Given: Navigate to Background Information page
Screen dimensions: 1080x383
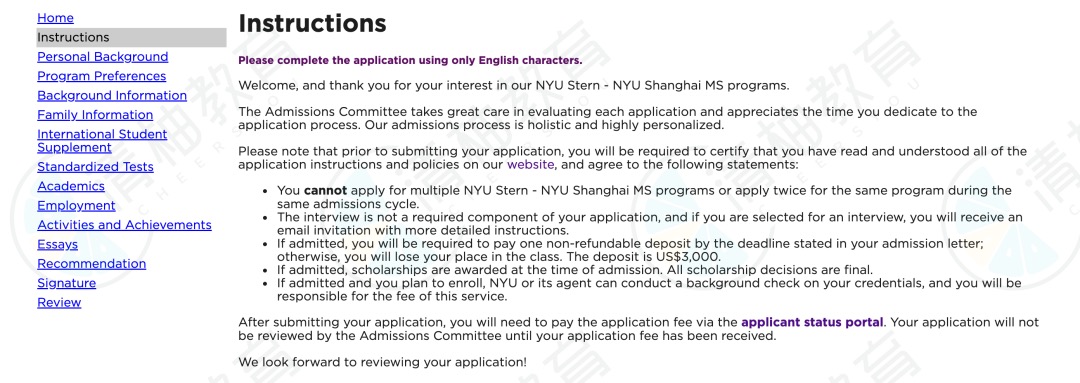Looking at the screenshot, I should [x=112, y=95].
